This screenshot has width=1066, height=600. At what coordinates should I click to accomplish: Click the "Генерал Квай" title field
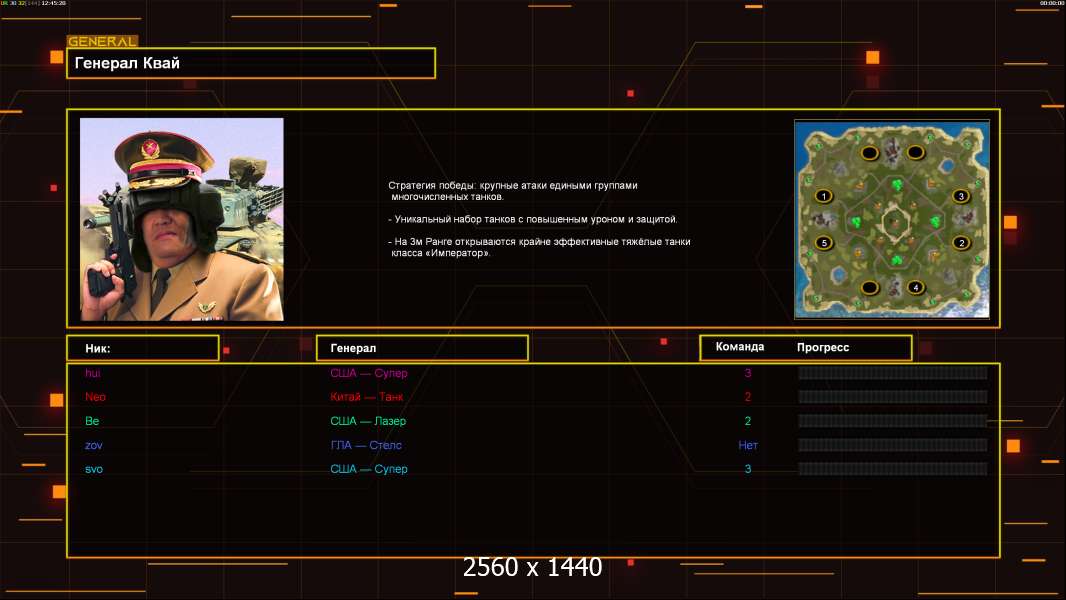pyautogui.click(x=251, y=63)
